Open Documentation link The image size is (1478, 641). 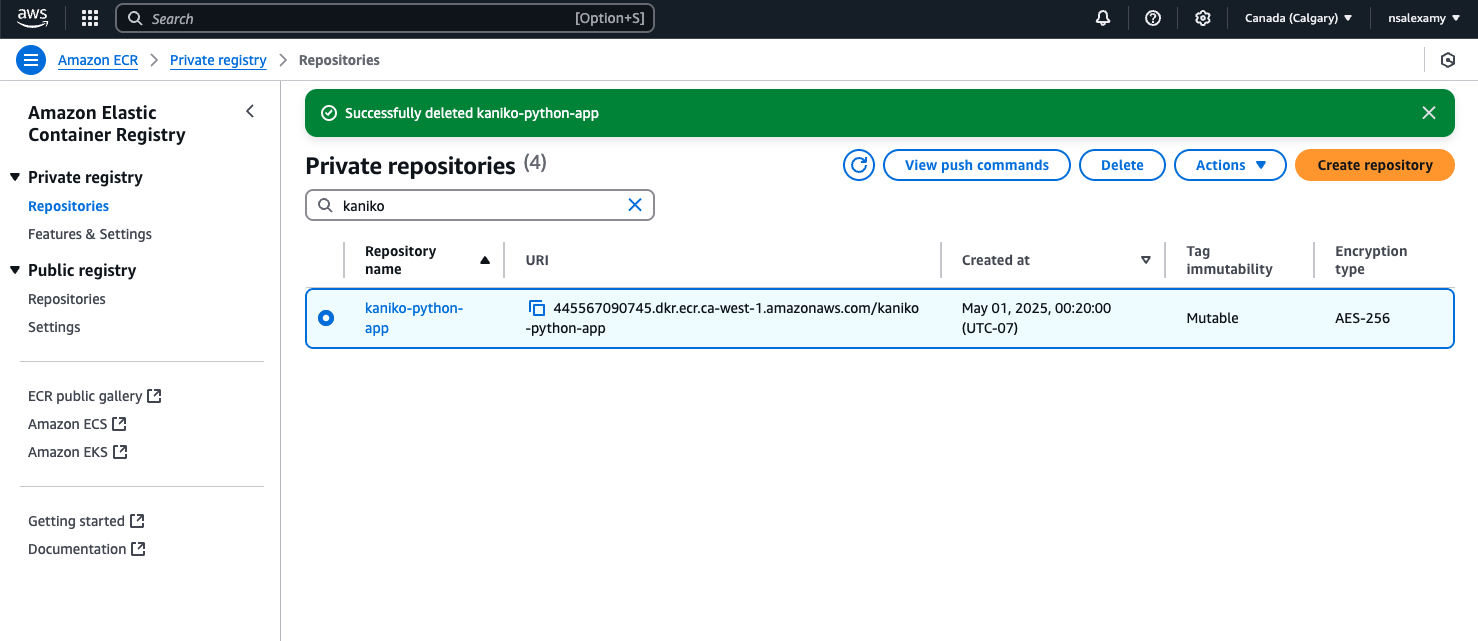point(87,549)
